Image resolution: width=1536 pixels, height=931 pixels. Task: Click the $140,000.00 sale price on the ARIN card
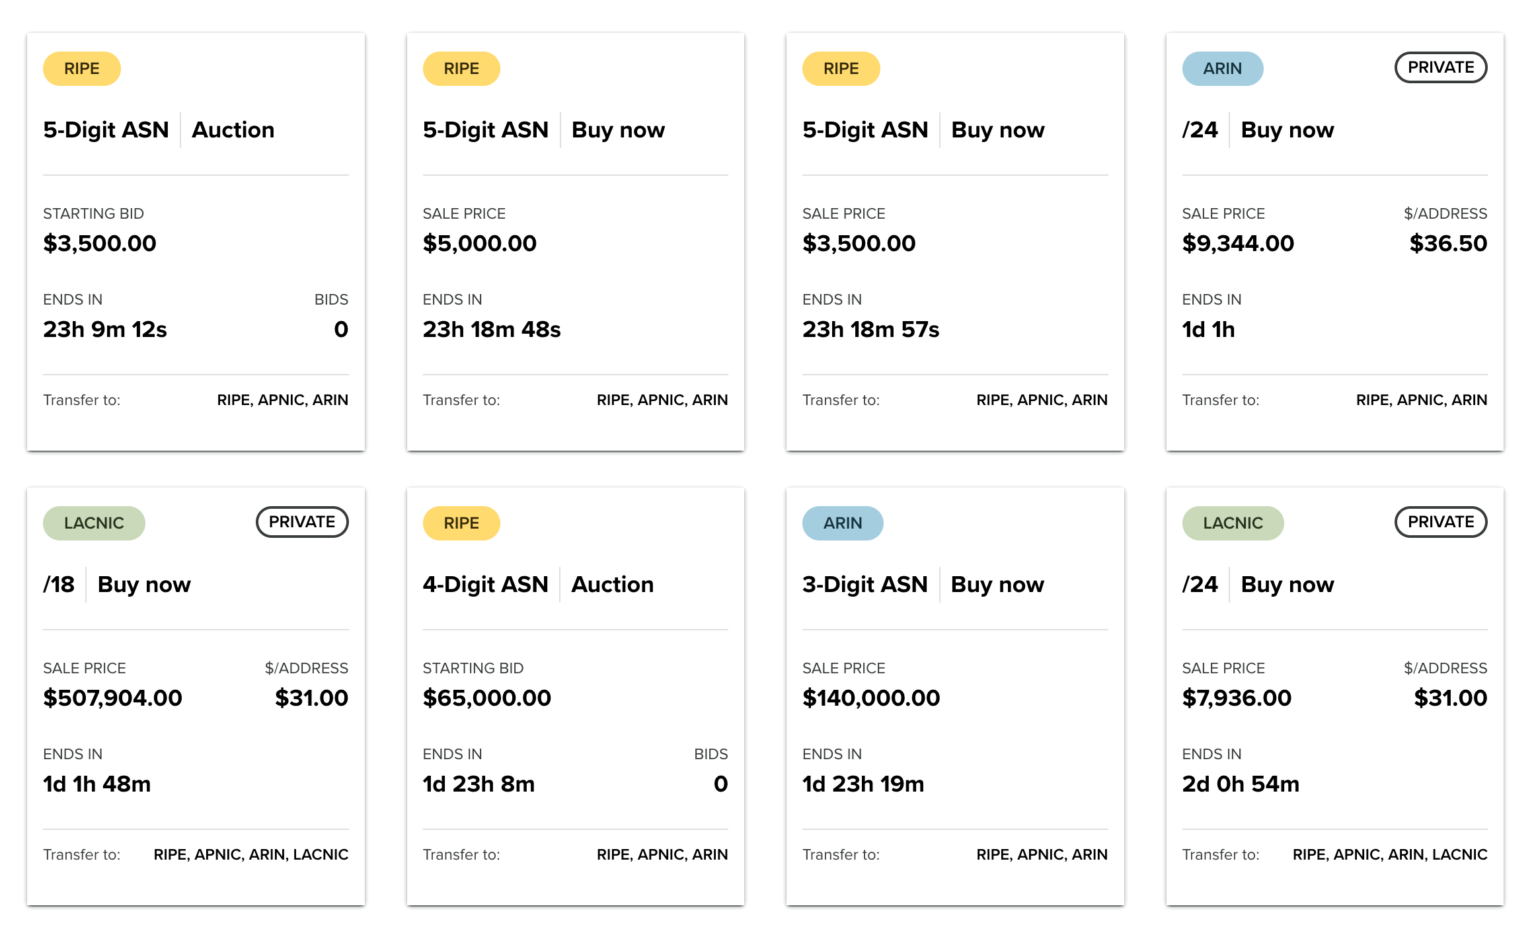(871, 698)
